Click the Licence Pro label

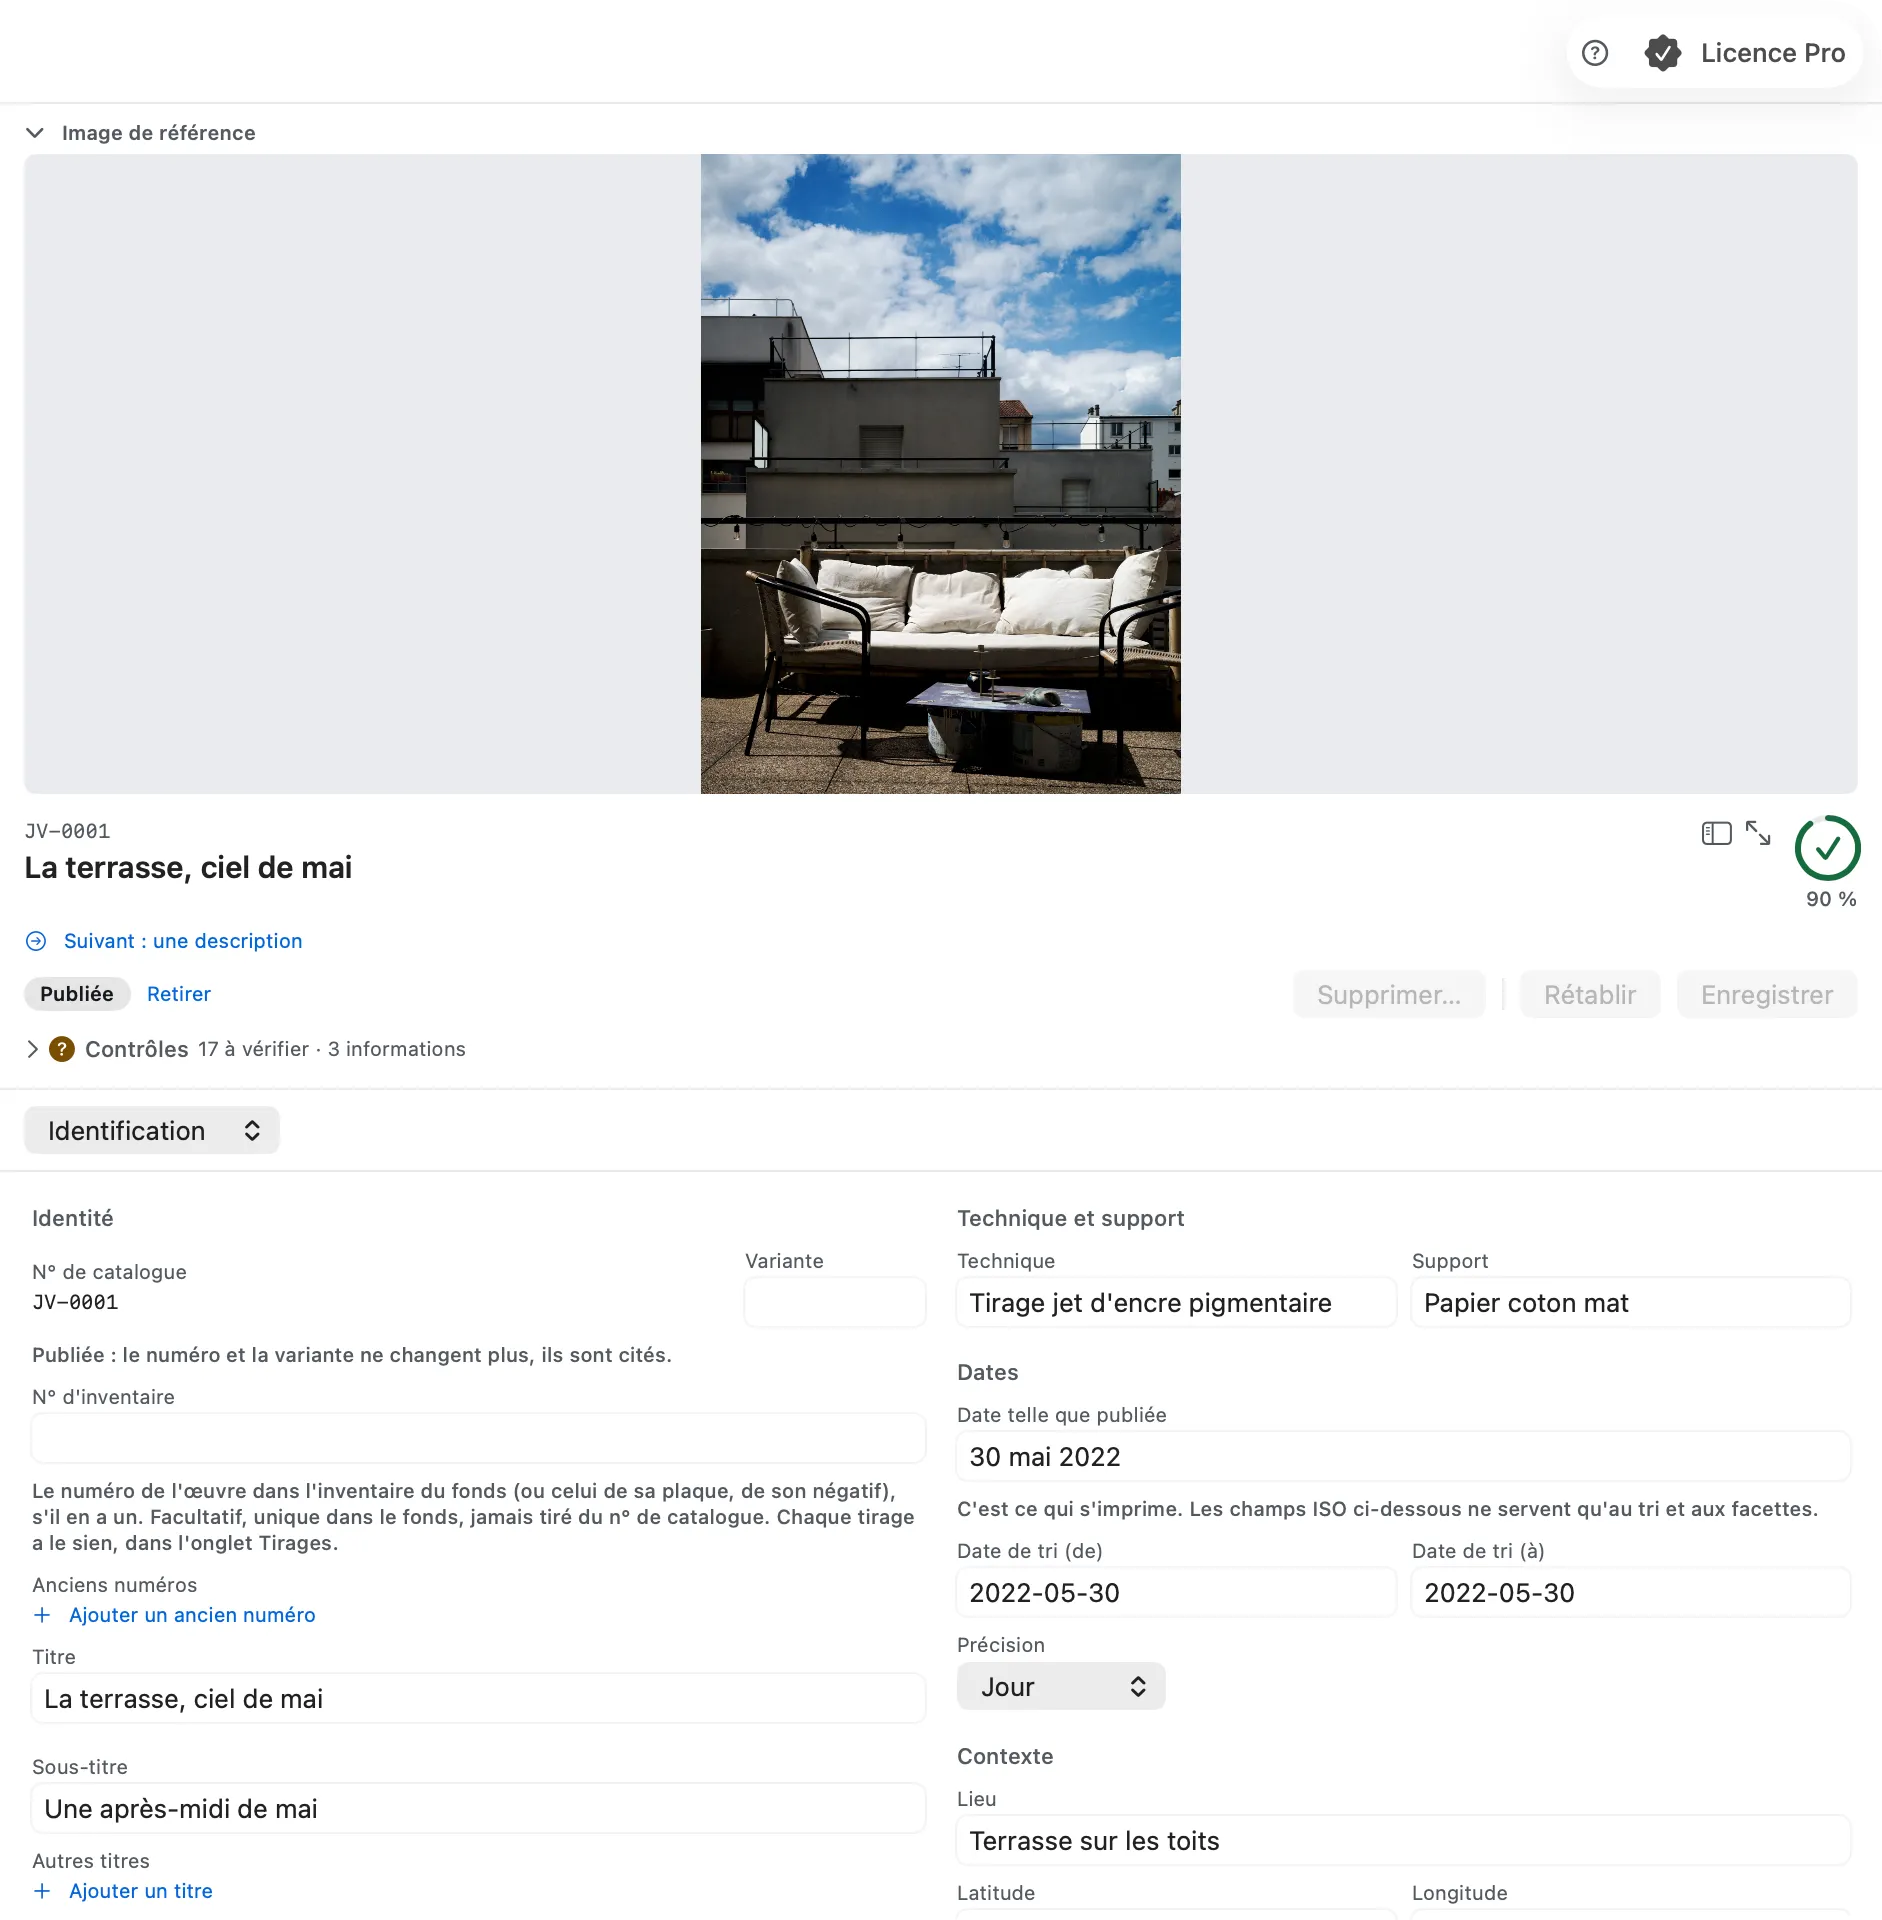pyautogui.click(x=1773, y=53)
